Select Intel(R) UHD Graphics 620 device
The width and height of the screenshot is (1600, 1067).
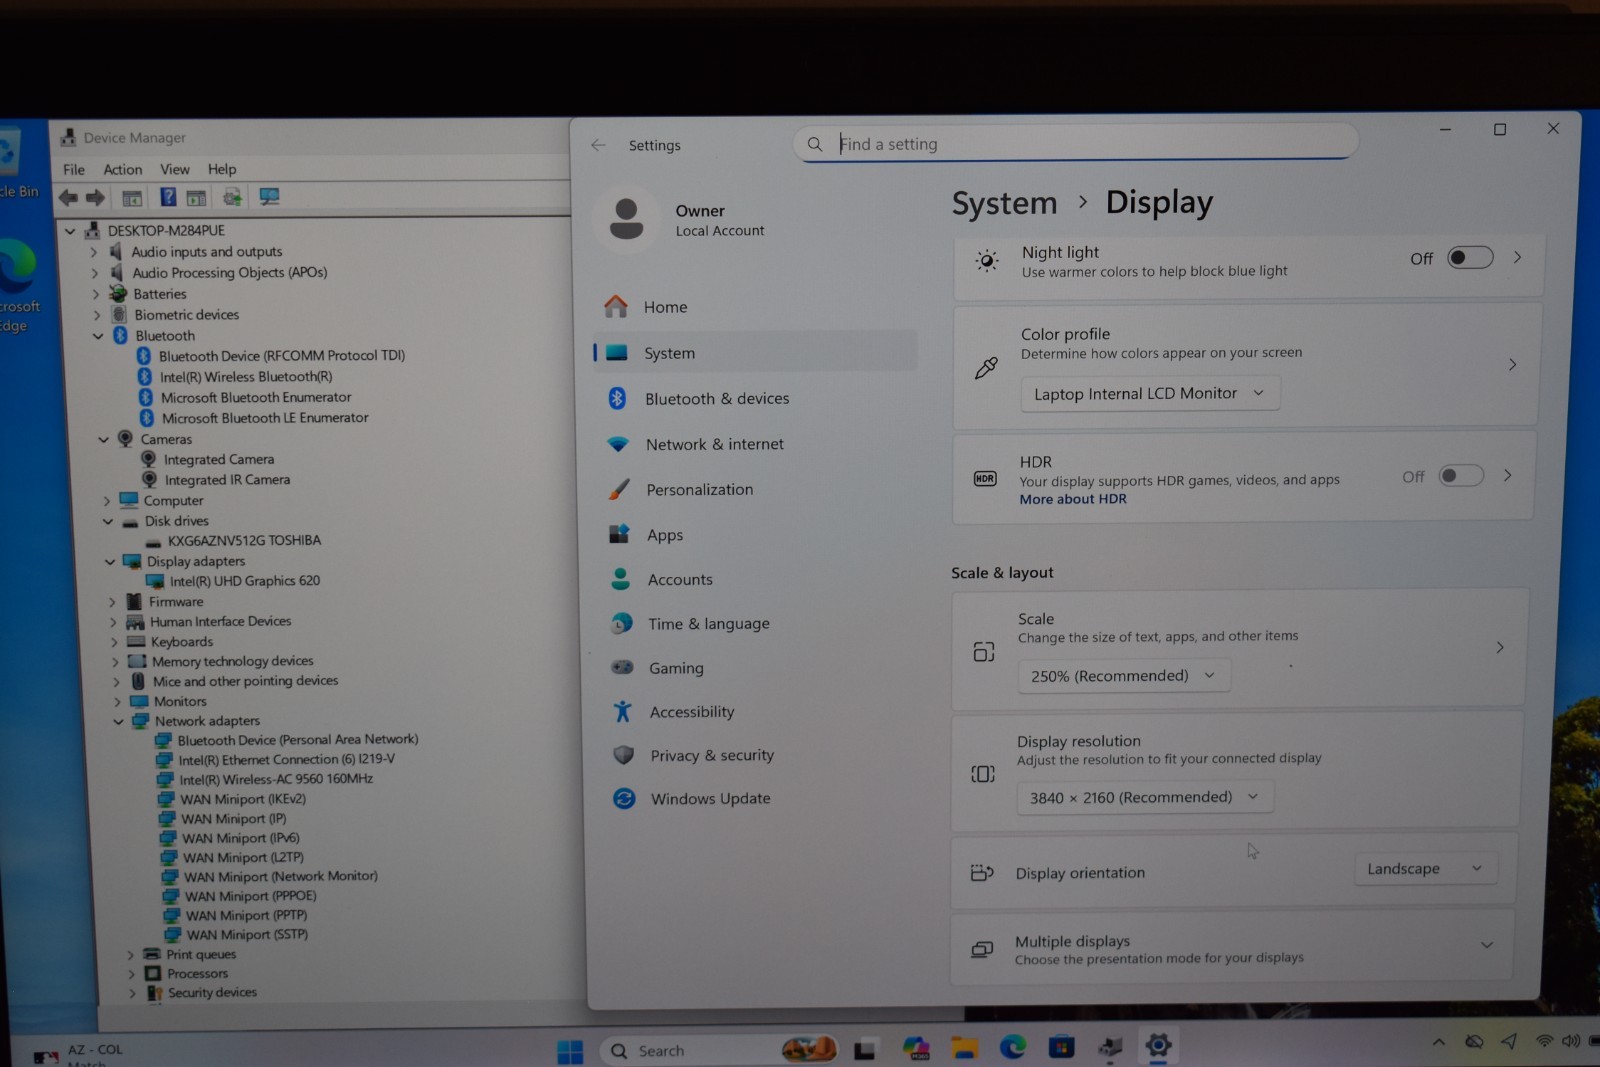(244, 581)
